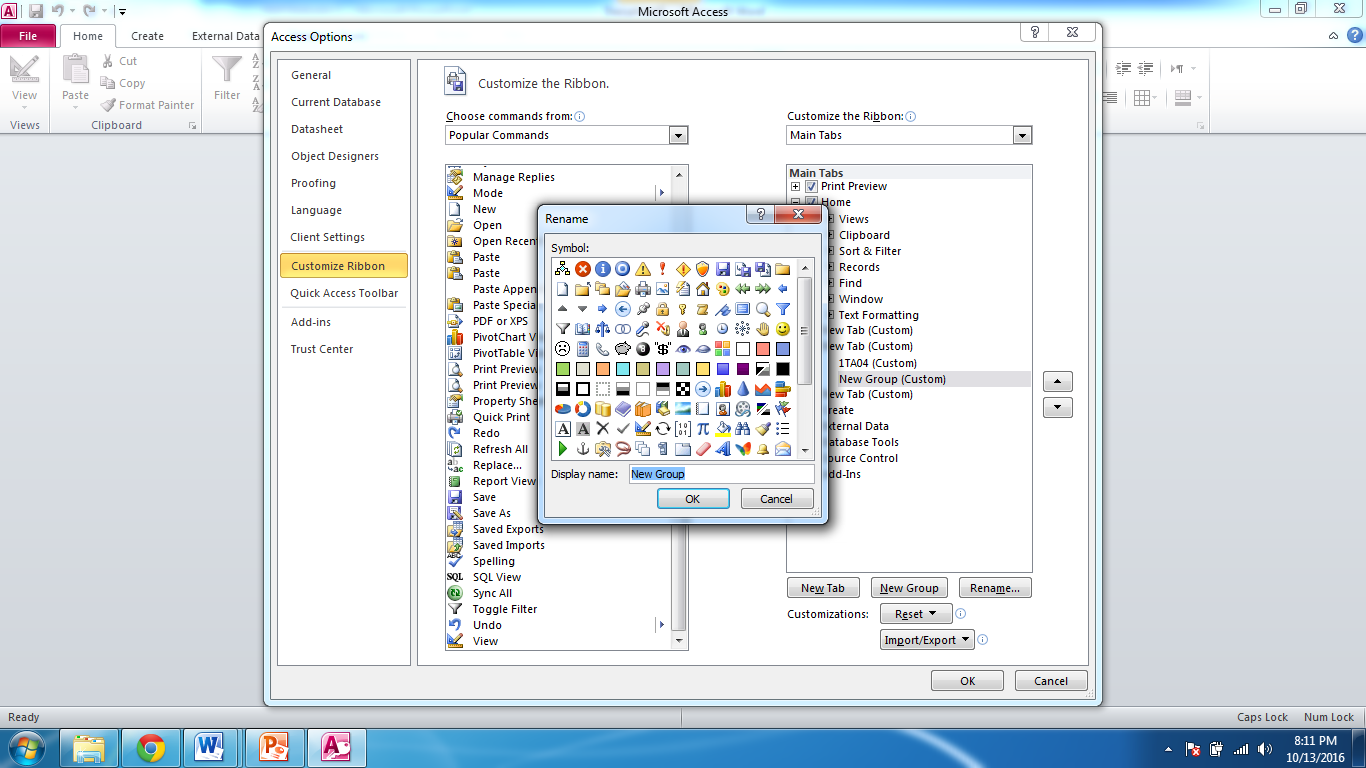Confirm the Rename dialog with OK
The image size is (1366, 768).
(692, 499)
